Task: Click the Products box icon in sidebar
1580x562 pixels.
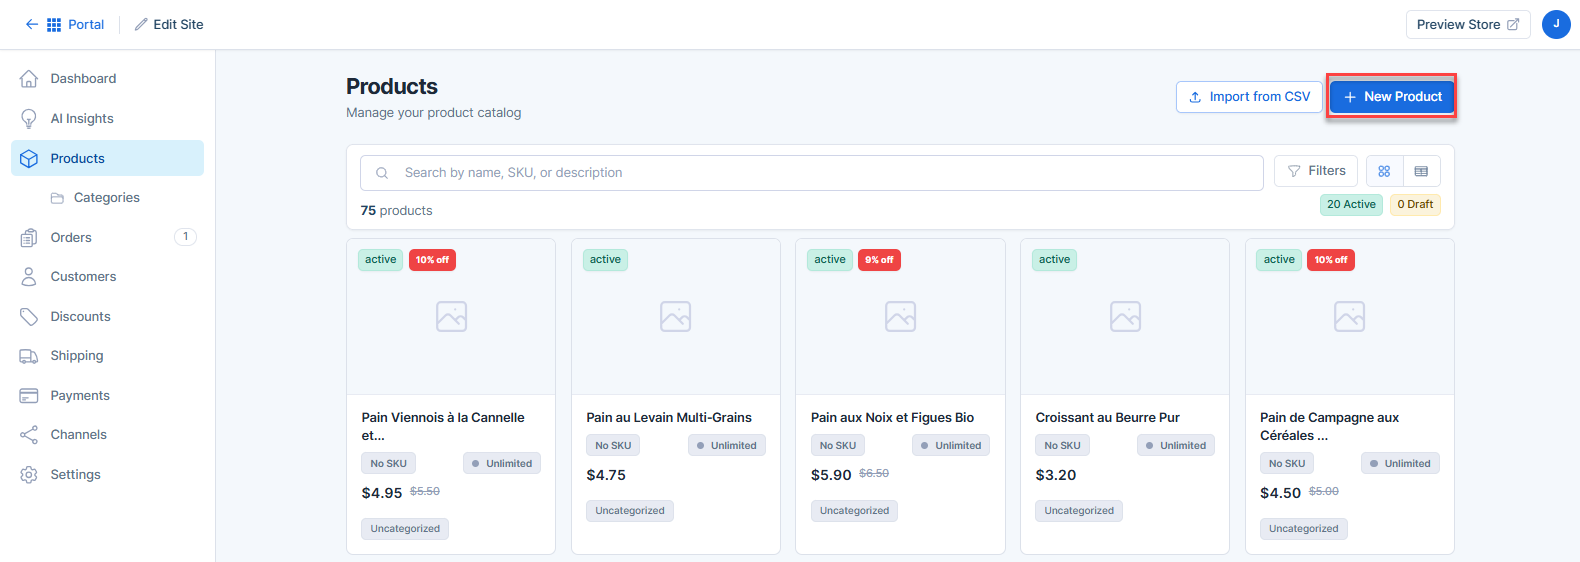Action: [29, 158]
